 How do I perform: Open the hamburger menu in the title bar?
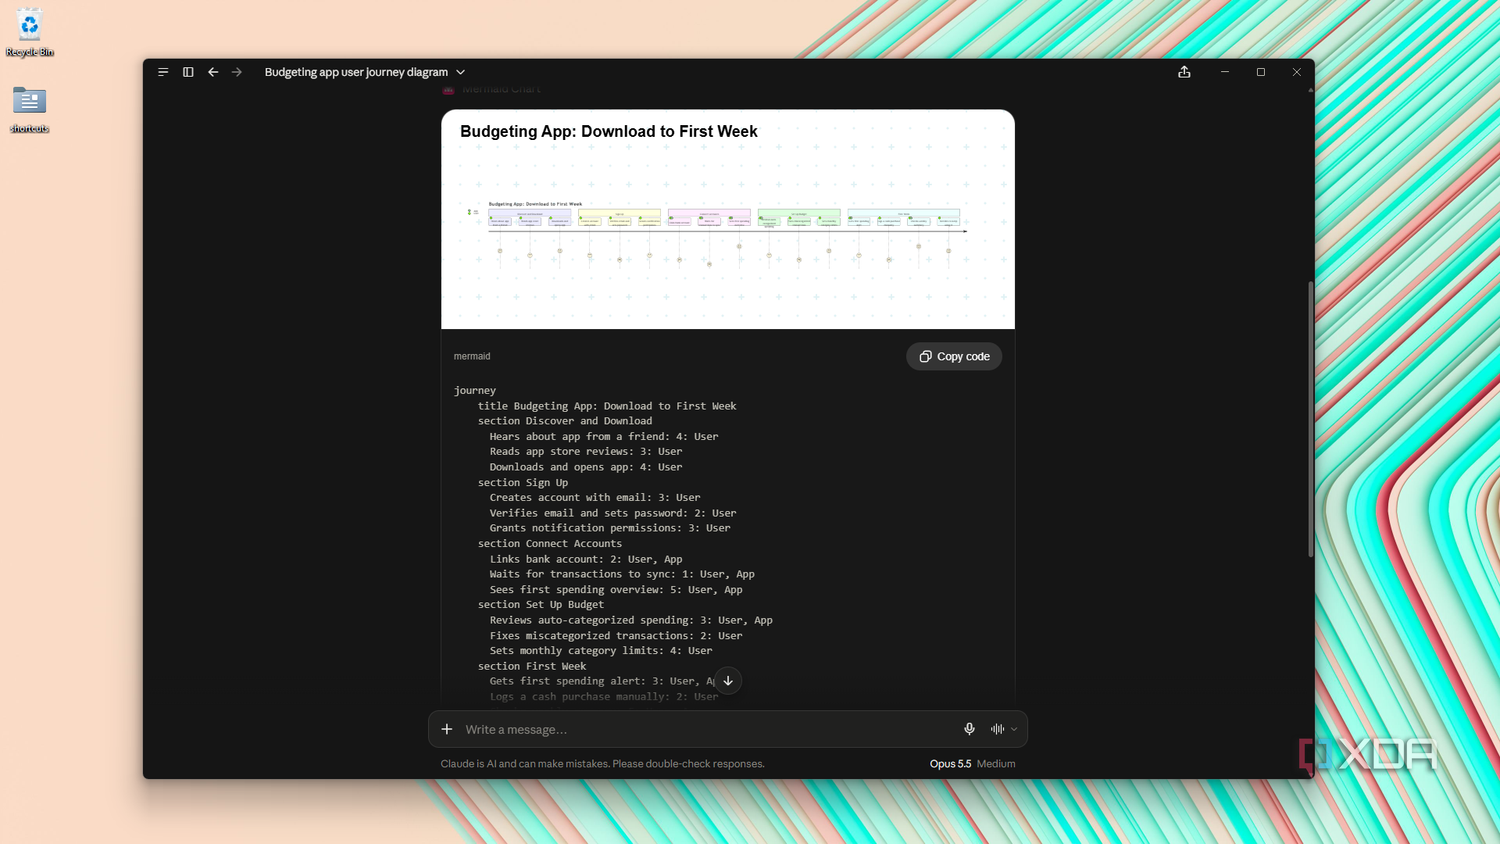click(163, 72)
